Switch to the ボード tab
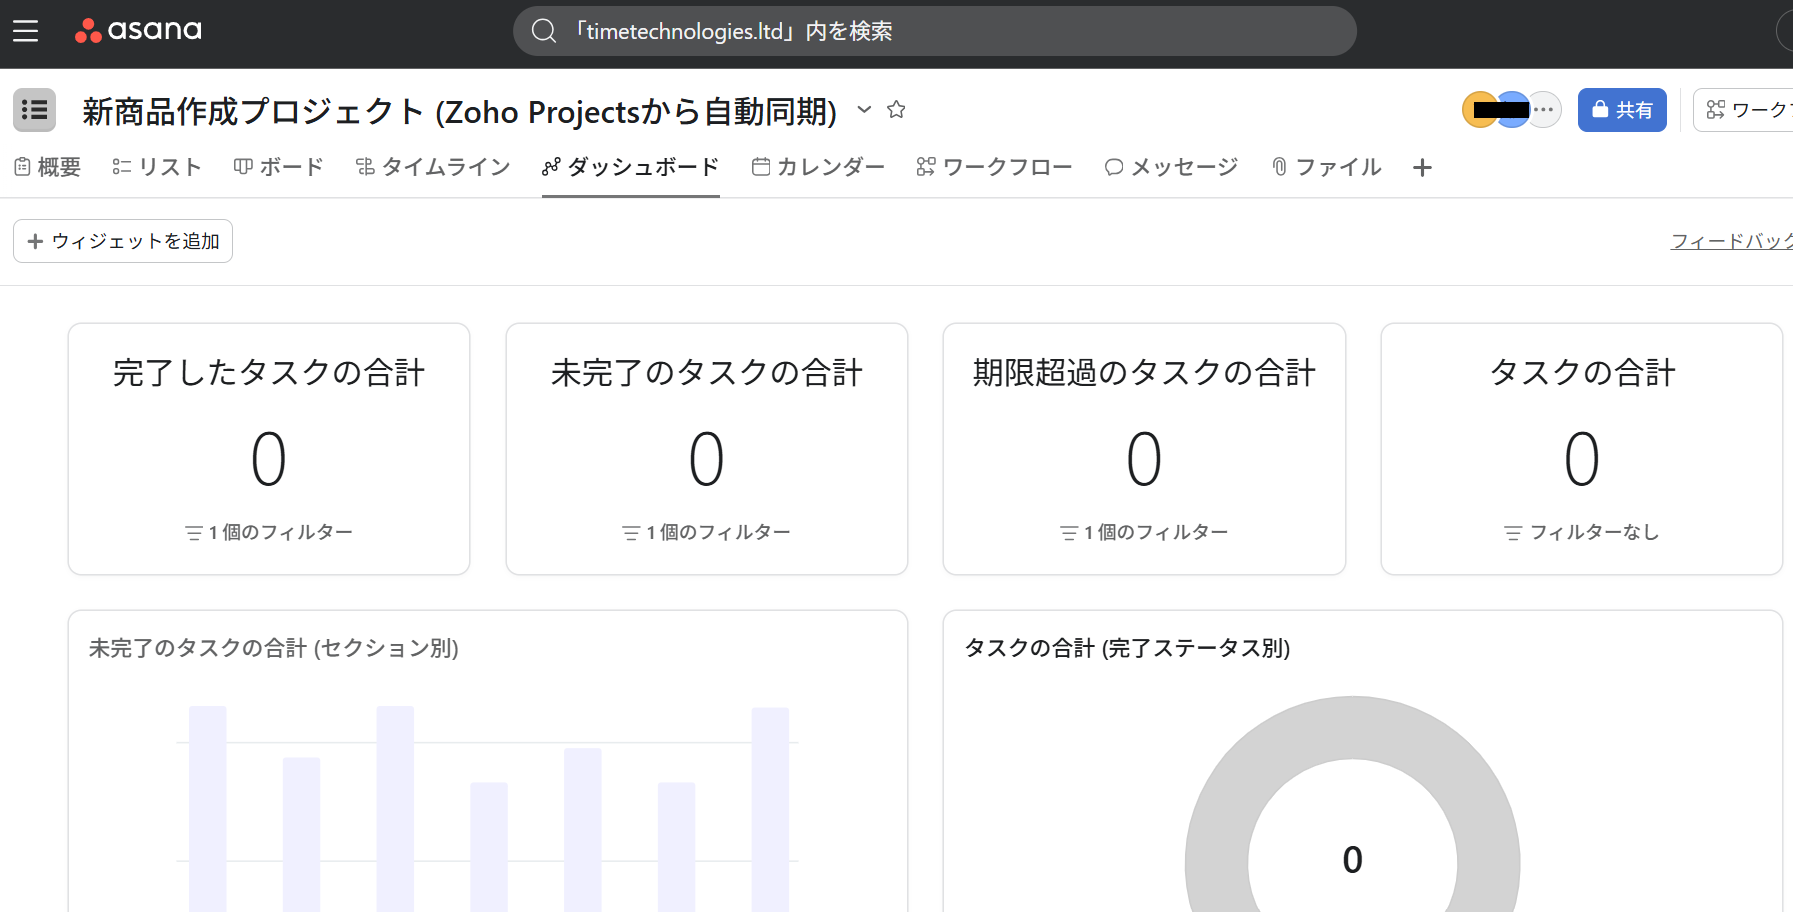Screen dimensions: 1793x912 [x=278, y=167]
